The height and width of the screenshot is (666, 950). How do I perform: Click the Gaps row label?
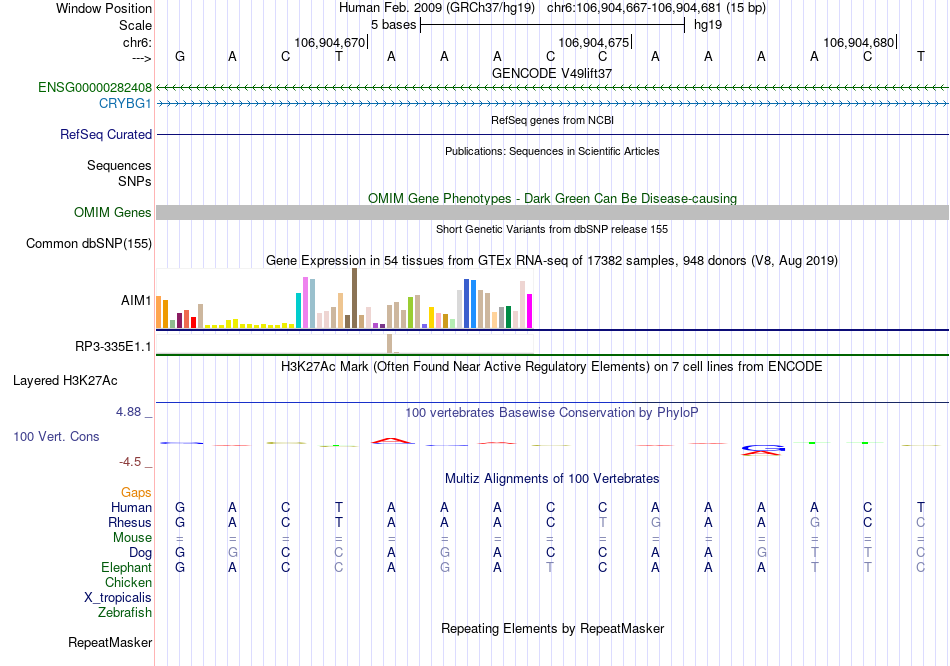pos(136,493)
